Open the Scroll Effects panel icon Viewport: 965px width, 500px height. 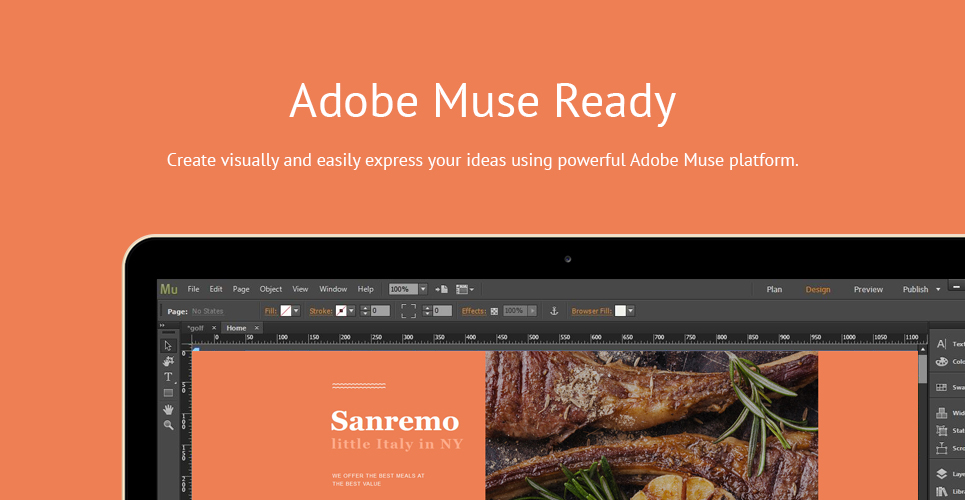pos(942,448)
